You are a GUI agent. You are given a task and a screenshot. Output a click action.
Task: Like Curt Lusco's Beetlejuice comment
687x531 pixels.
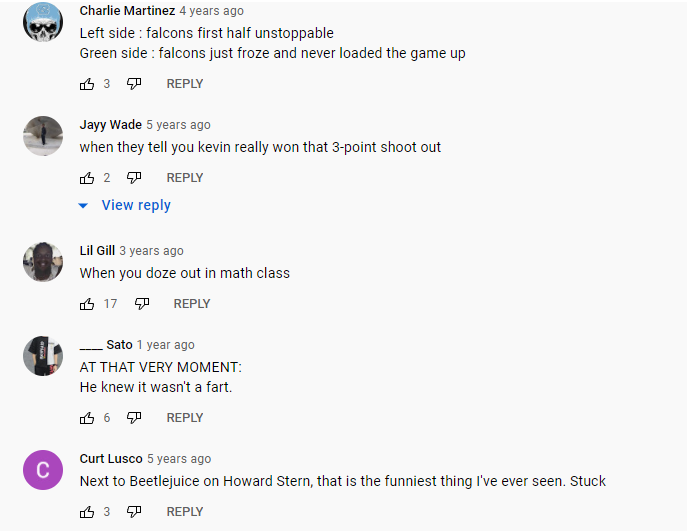click(x=87, y=512)
